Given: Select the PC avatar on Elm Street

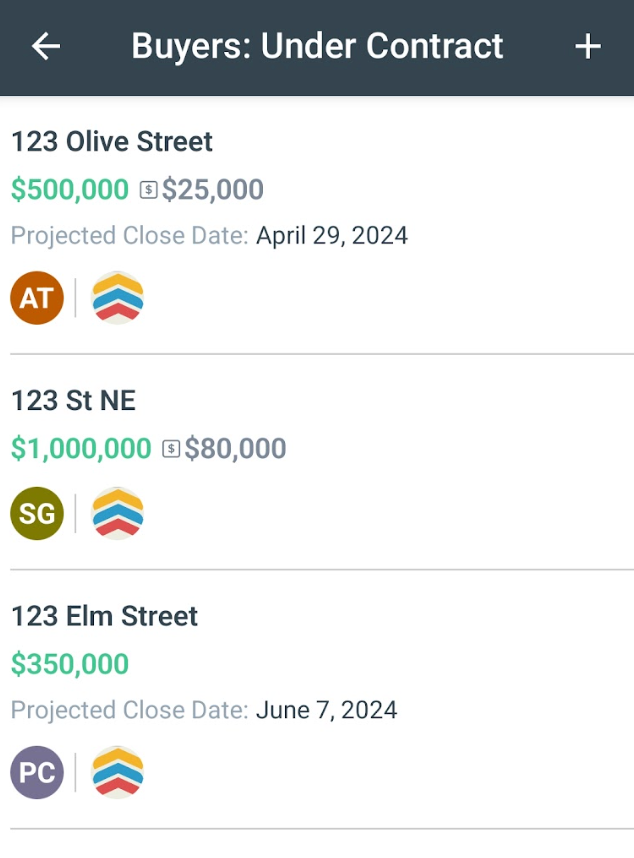Looking at the screenshot, I should click(37, 772).
